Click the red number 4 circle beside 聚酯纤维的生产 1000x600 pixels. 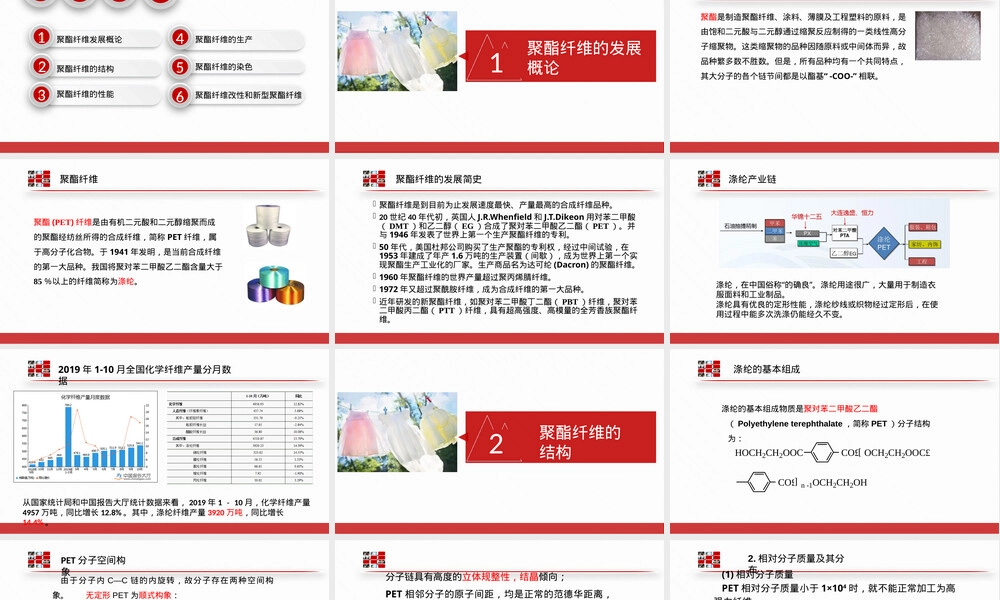pyautogui.click(x=180, y=38)
